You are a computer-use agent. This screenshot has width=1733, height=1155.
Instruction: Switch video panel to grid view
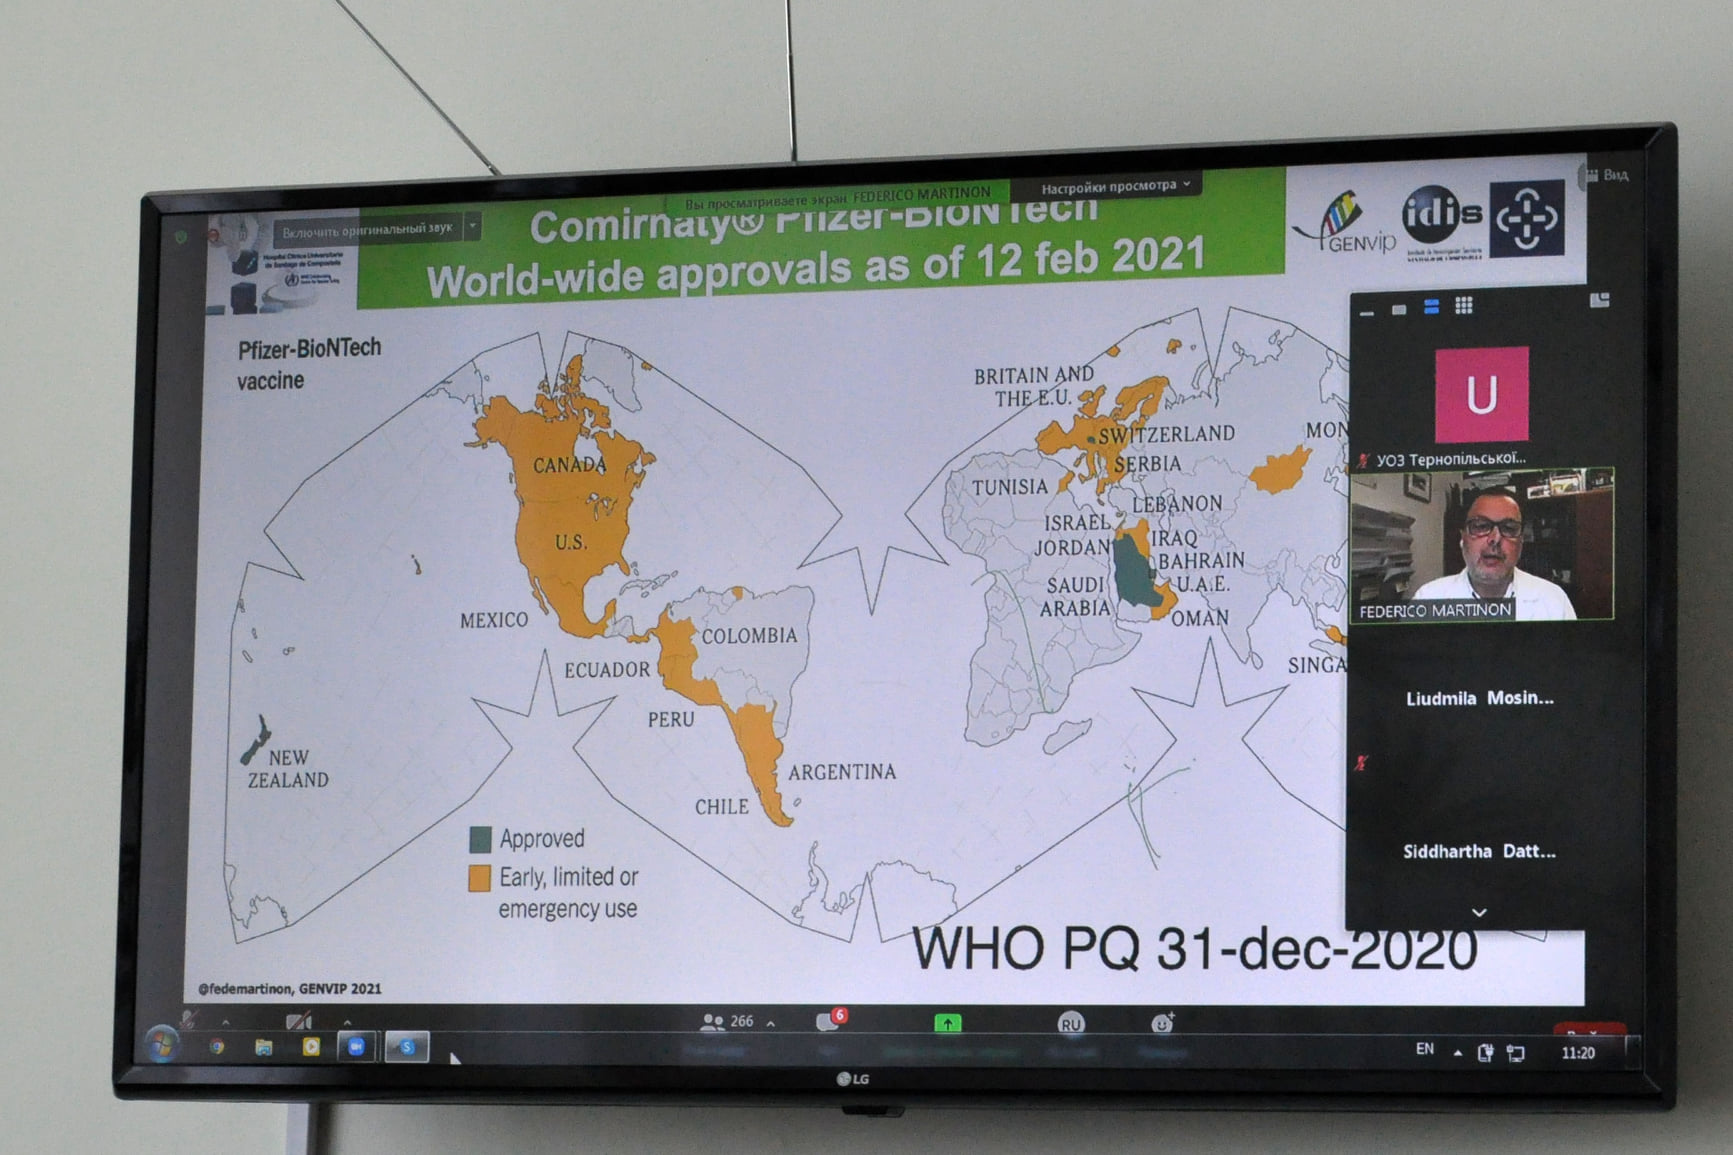[1464, 305]
